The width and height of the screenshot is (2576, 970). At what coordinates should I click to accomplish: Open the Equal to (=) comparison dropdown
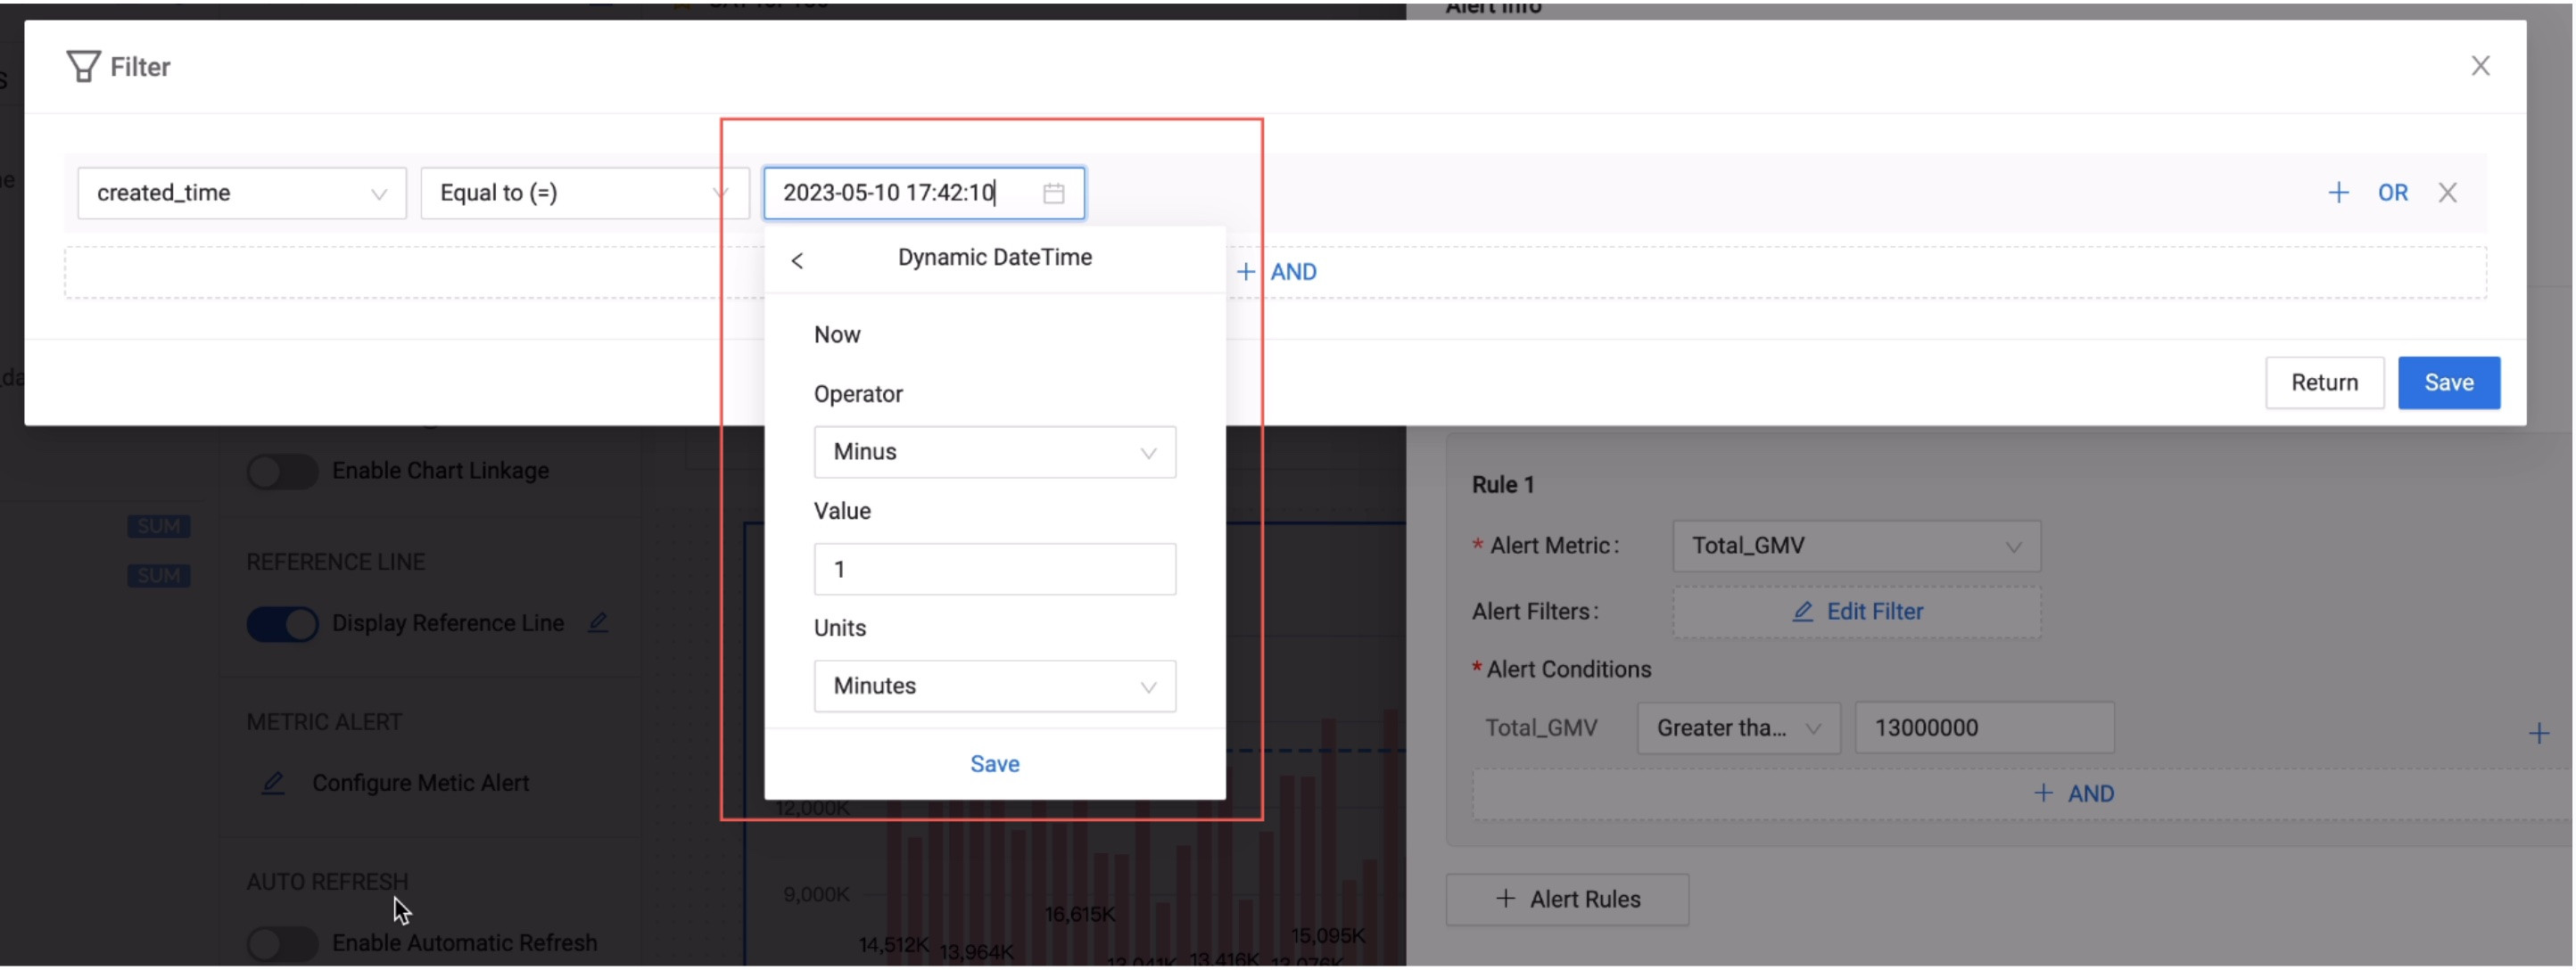coord(584,193)
